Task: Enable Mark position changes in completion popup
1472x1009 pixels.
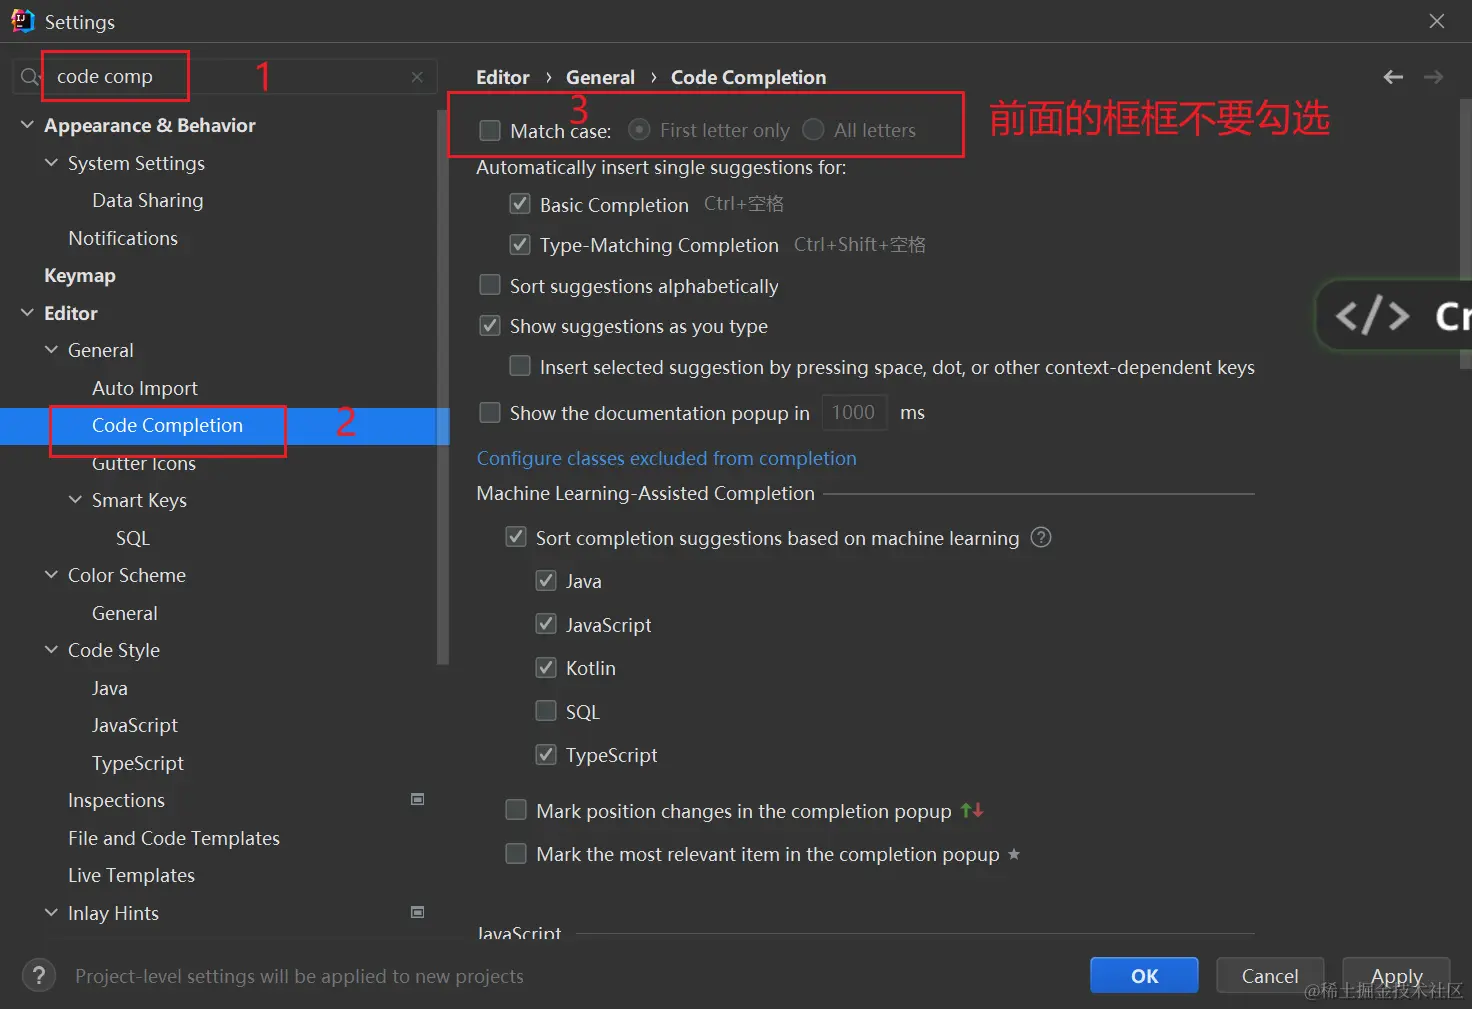Action: [x=516, y=810]
